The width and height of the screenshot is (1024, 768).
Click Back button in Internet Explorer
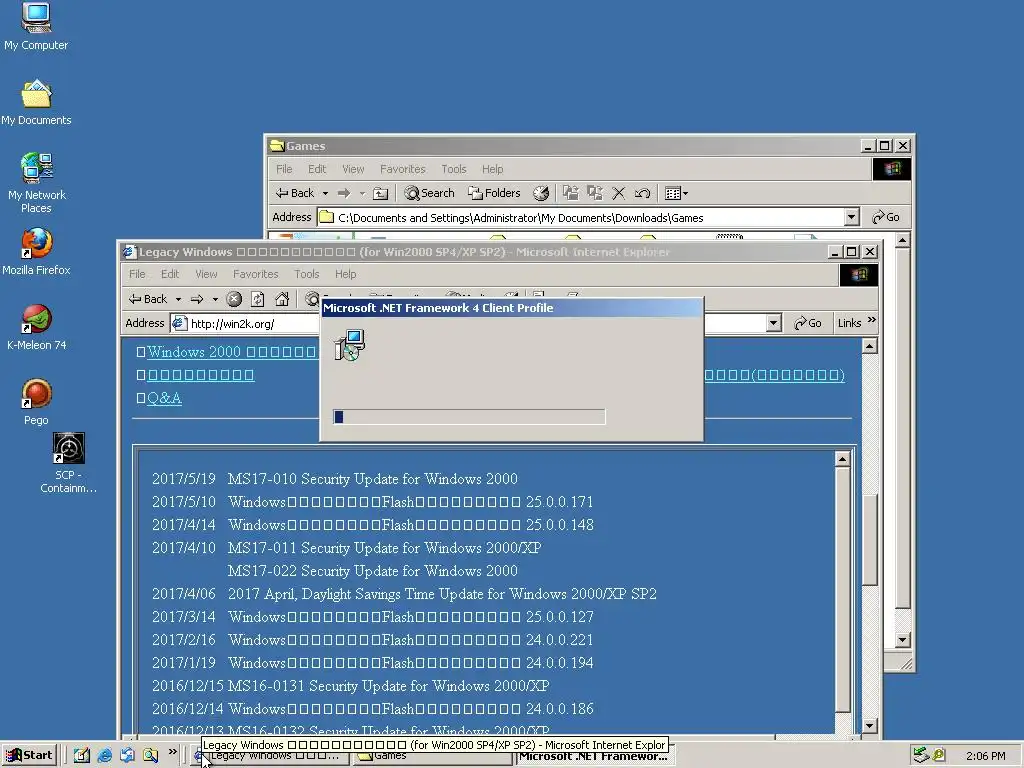(x=148, y=299)
